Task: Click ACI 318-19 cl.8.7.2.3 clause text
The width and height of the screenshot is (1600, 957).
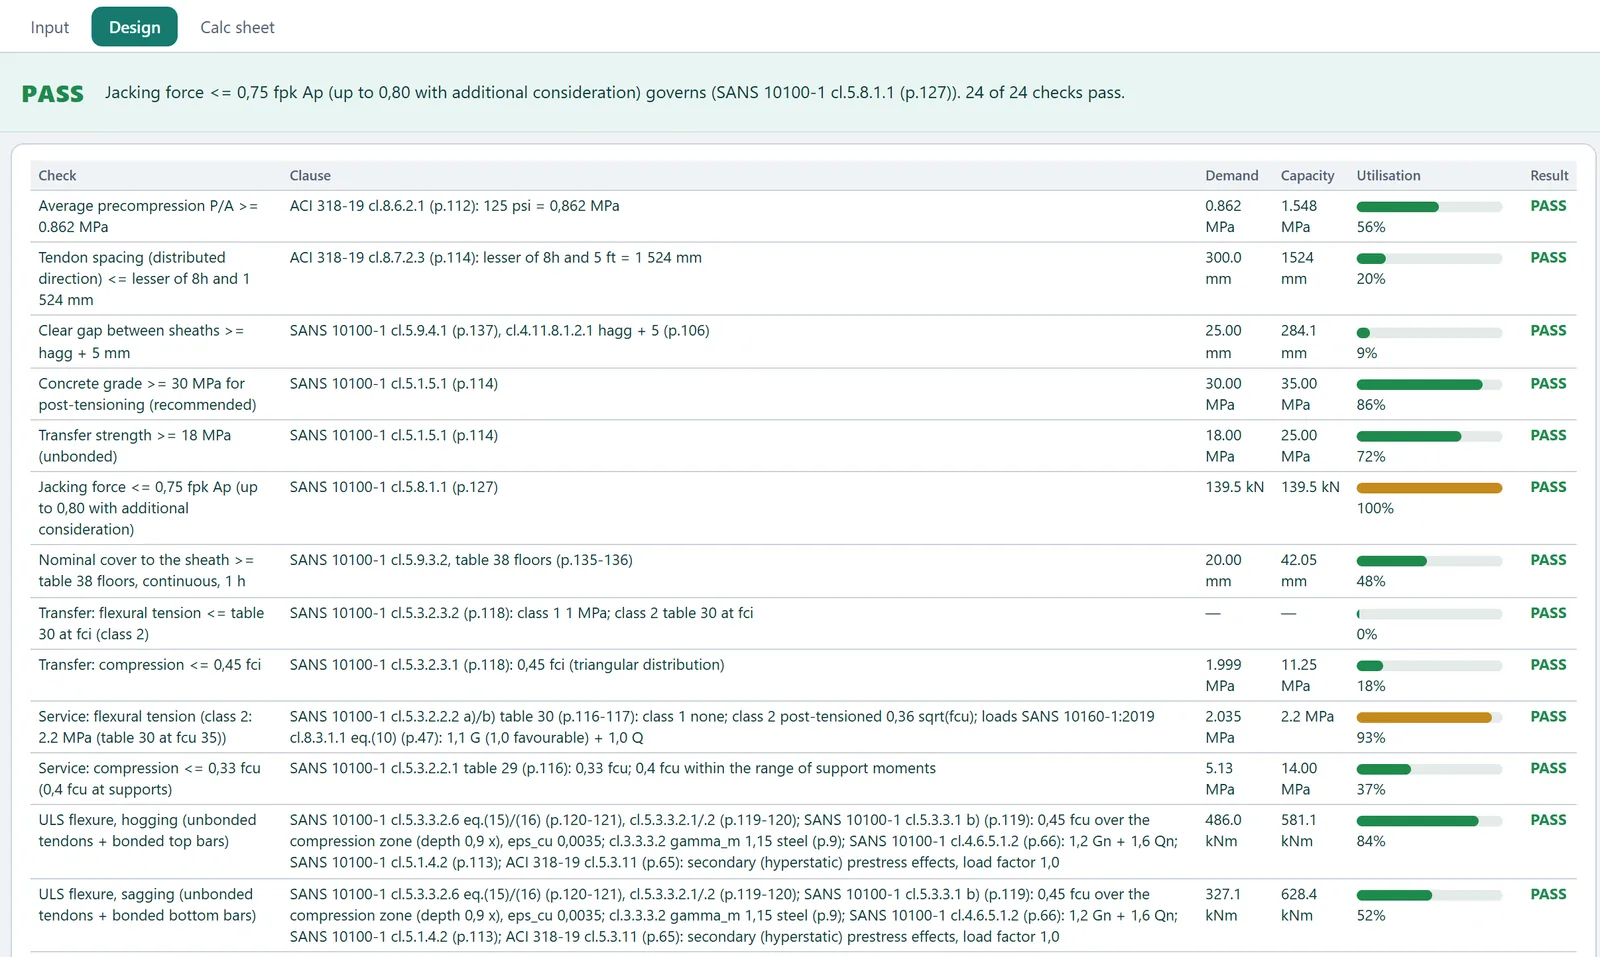Action: click(496, 258)
